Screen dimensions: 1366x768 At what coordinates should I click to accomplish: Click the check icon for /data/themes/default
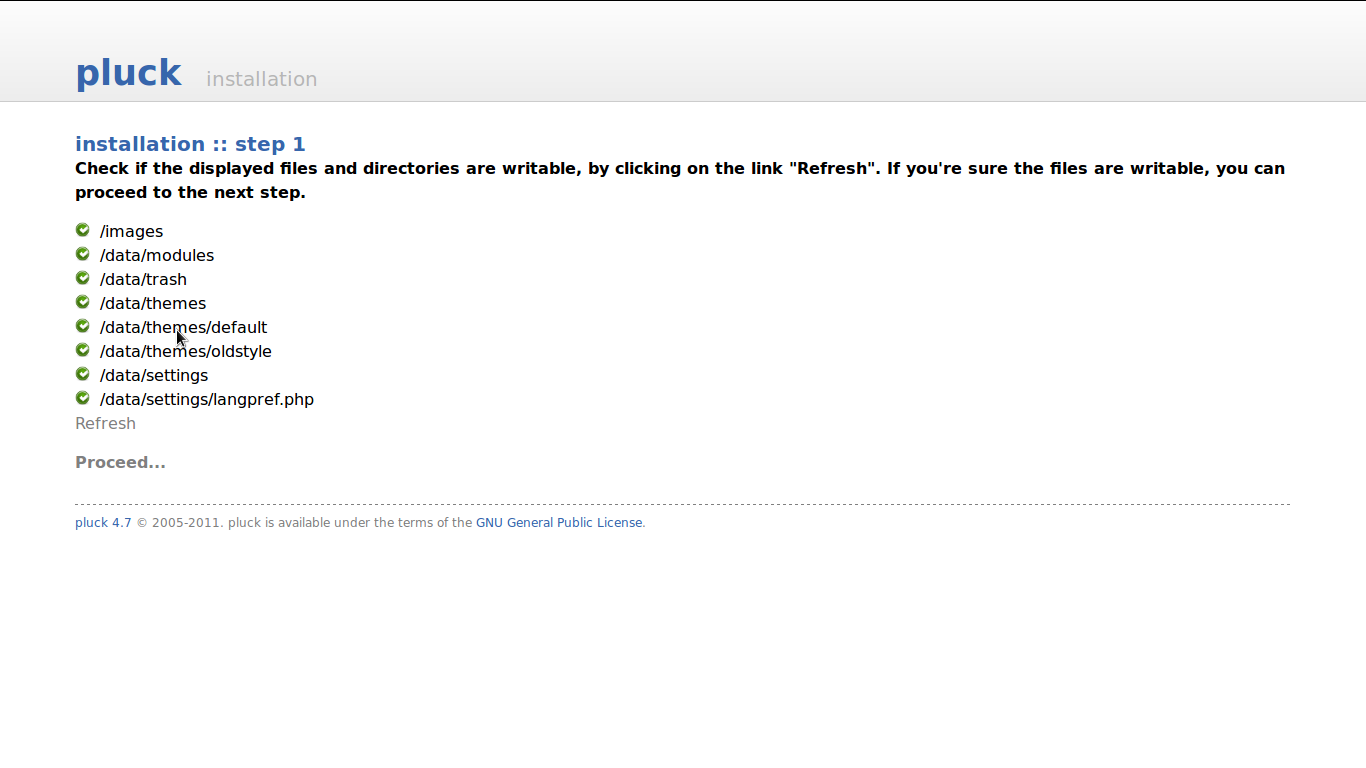point(83,326)
